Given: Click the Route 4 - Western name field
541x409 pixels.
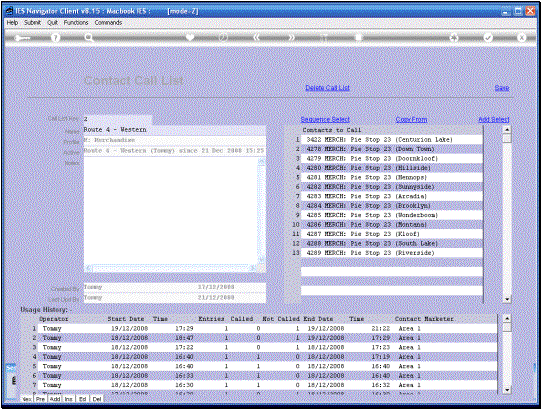Looking at the screenshot, I should (x=175, y=130).
